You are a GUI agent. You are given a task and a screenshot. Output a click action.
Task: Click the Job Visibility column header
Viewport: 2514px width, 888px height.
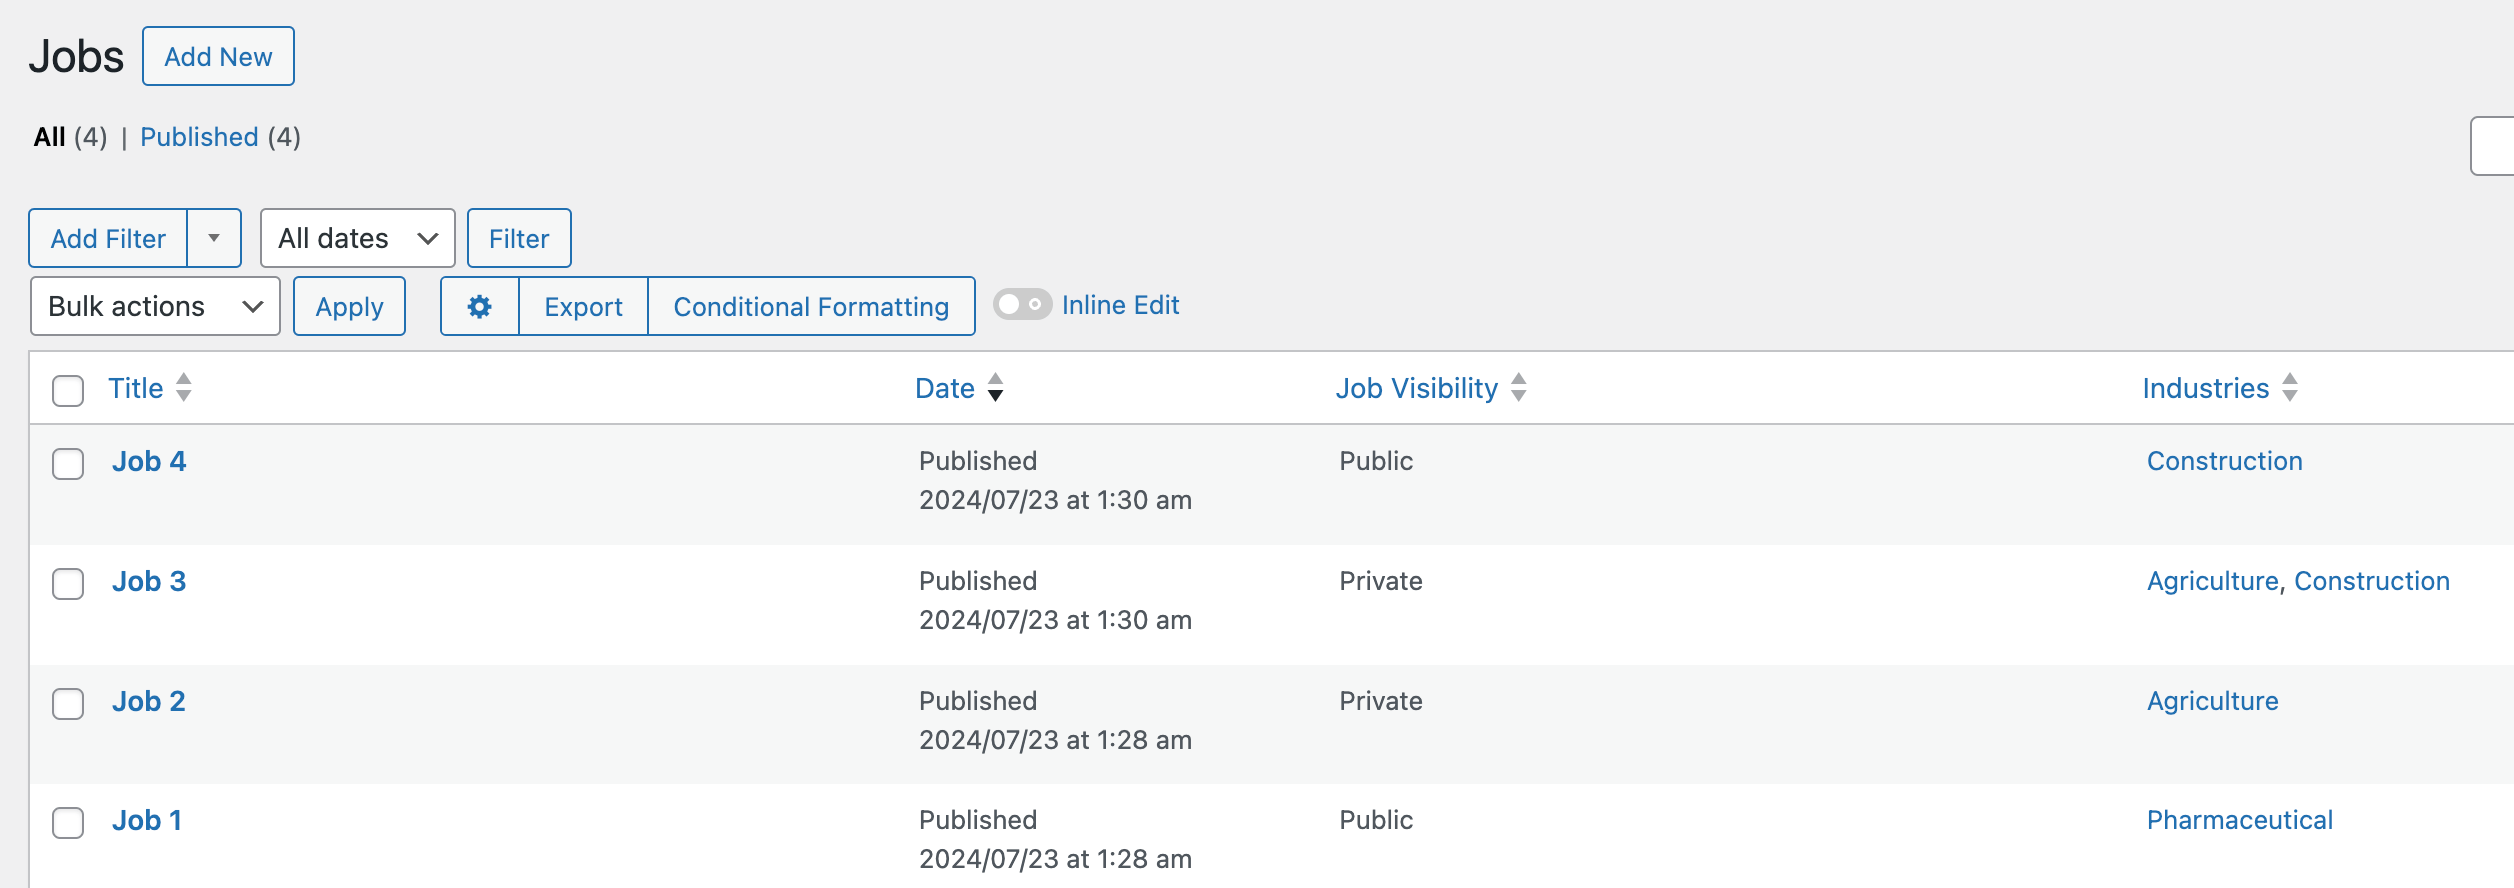[x=1417, y=388]
